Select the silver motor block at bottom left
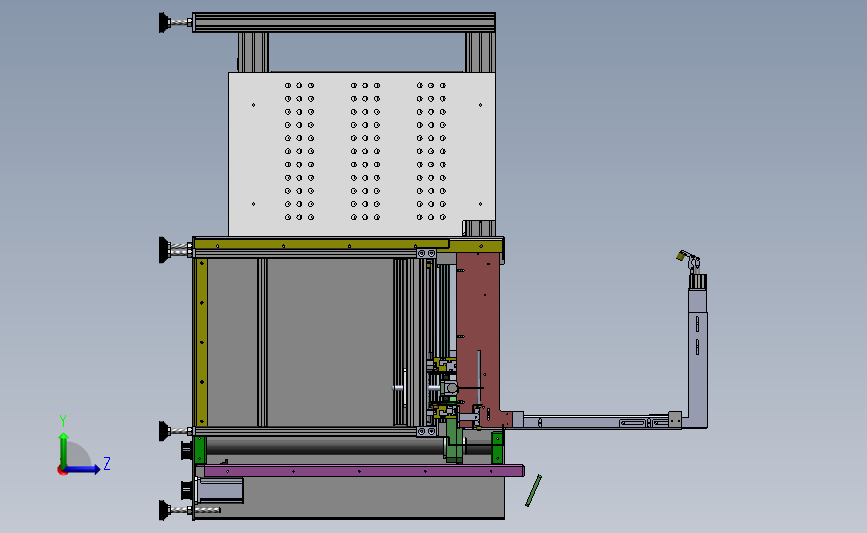The height and width of the screenshot is (533, 867). pos(221,489)
